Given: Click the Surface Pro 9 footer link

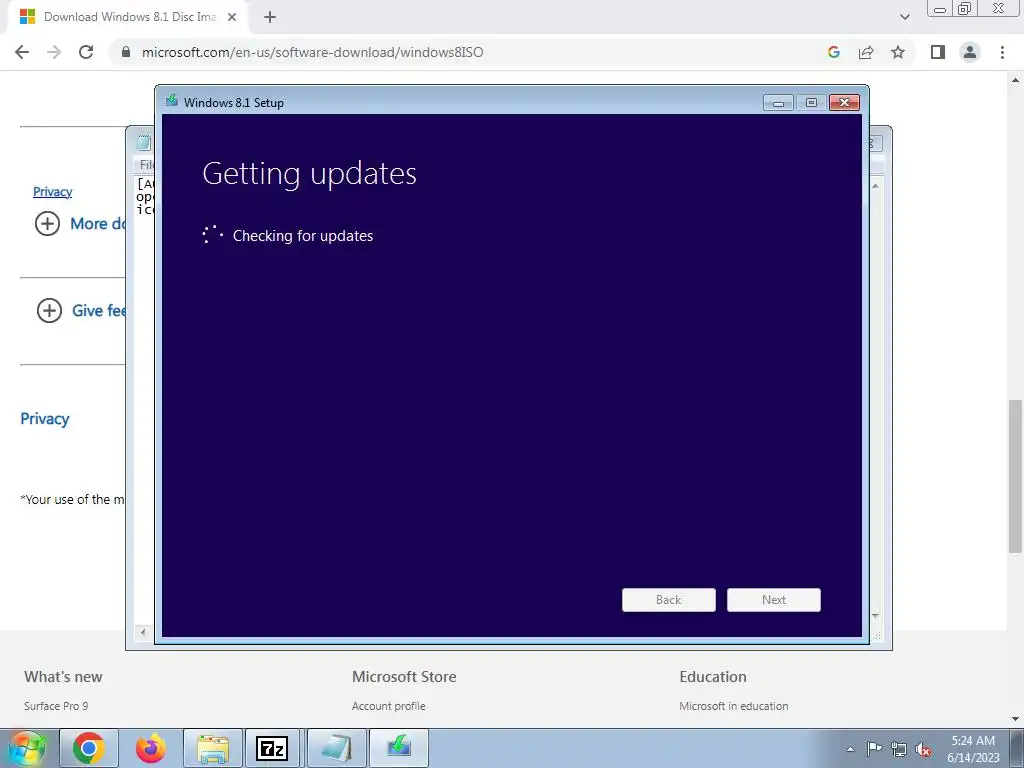Looking at the screenshot, I should (x=56, y=706).
